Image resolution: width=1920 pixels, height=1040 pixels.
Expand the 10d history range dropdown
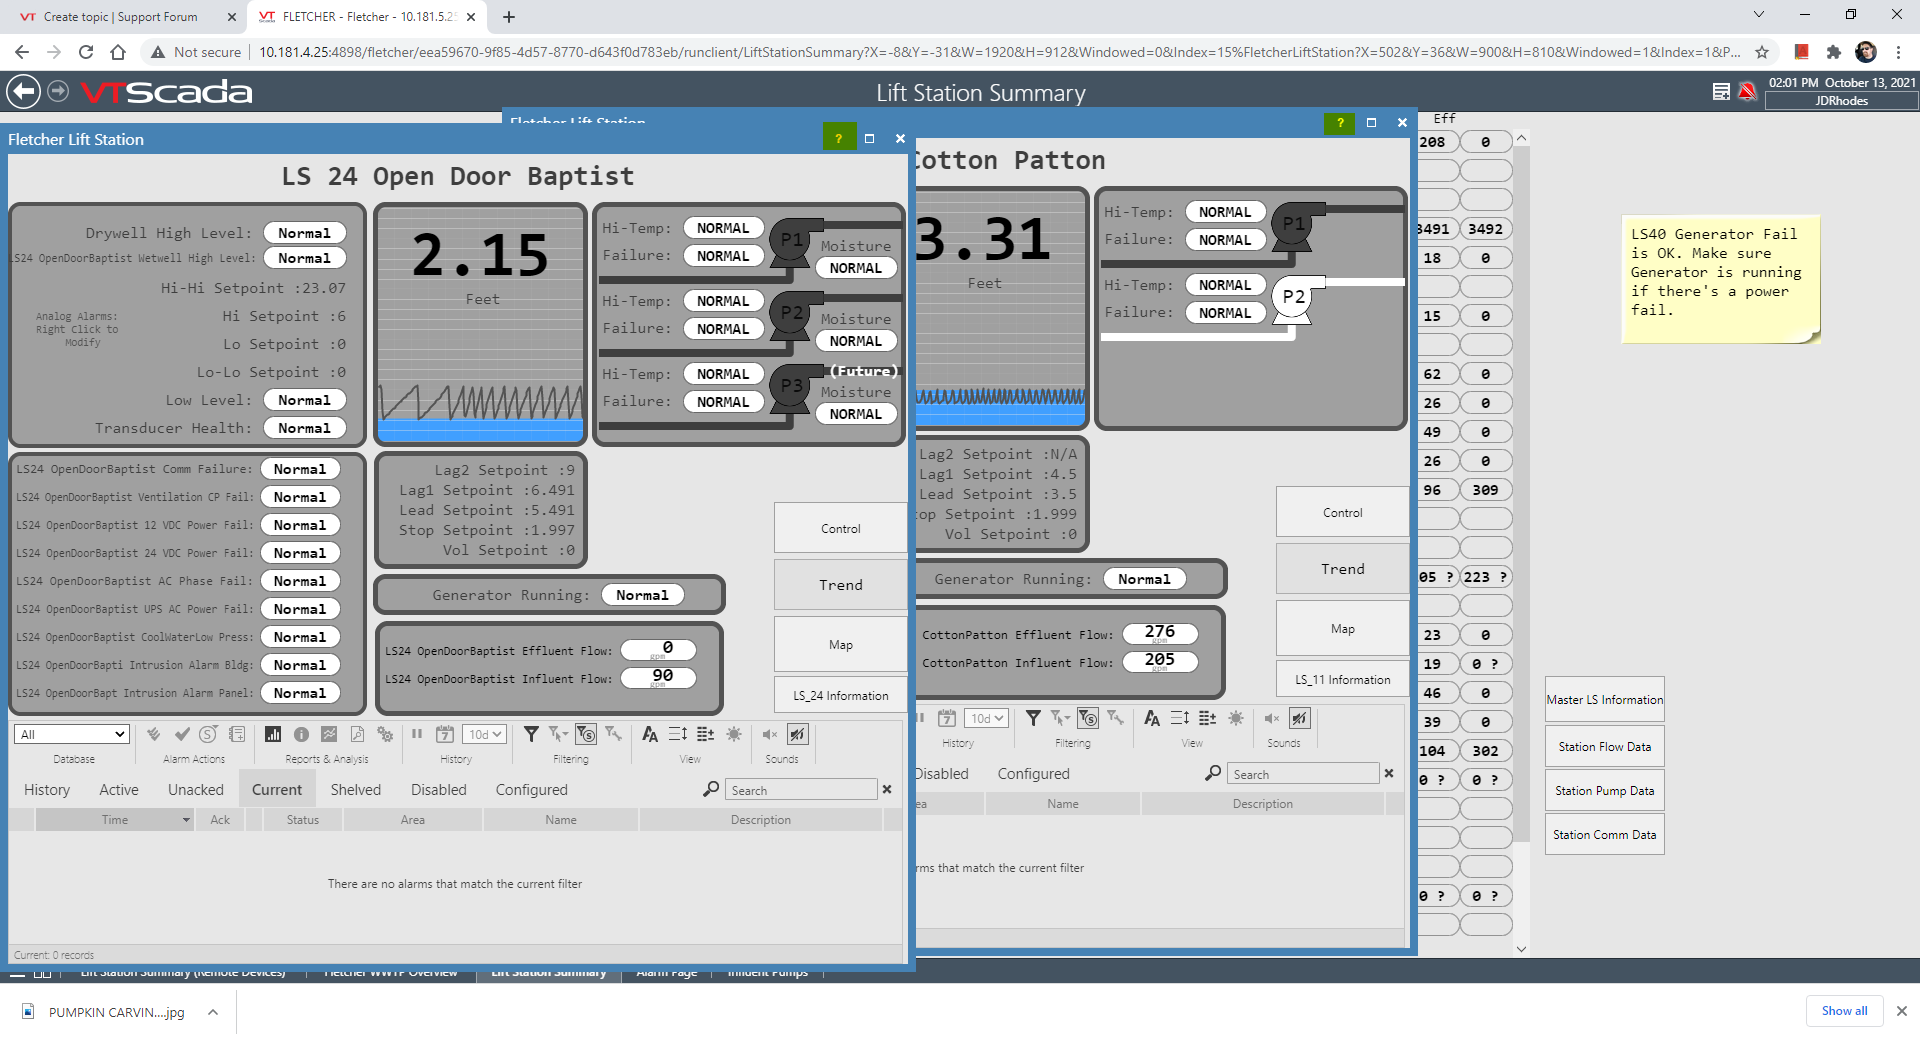point(485,735)
